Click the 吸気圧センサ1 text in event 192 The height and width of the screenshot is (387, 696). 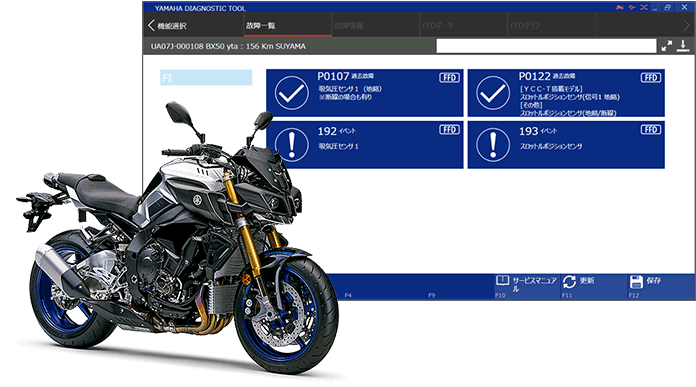click(x=338, y=146)
